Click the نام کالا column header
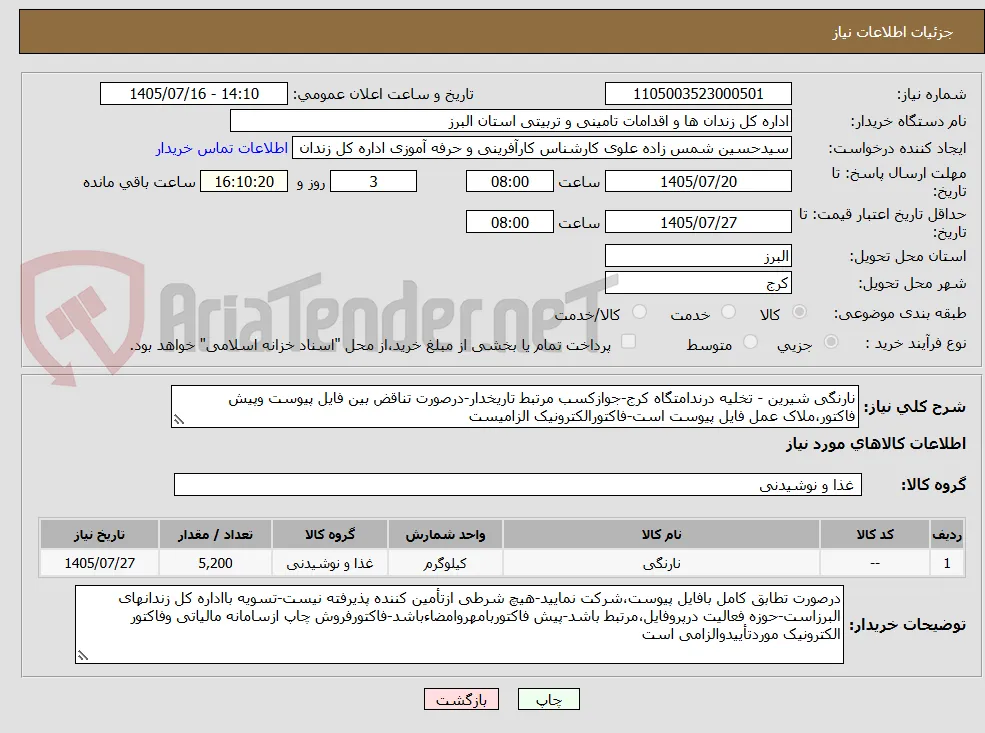 pyautogui.click(x=661, y=535)
